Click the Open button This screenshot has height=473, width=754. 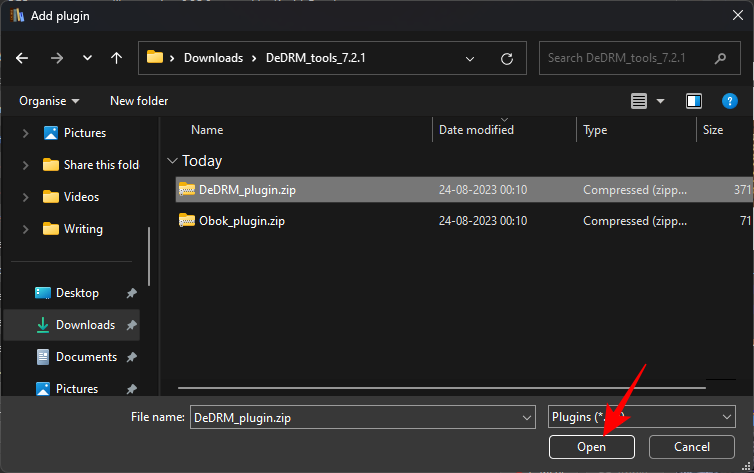(591, 447)
